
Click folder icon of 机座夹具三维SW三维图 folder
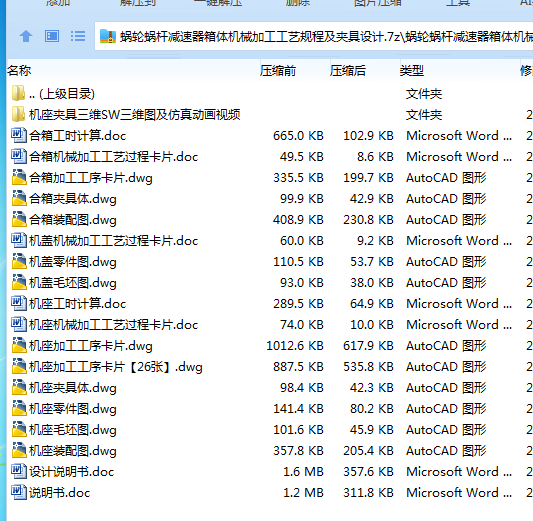pyautogui.click(x=18, y=115)
